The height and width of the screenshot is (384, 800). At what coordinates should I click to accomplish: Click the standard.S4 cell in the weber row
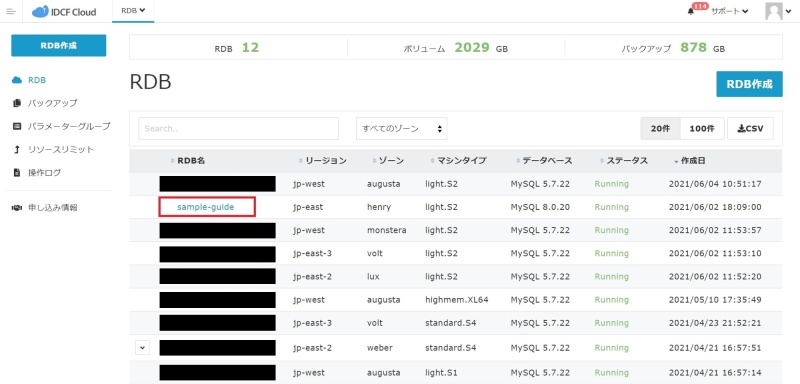(x=451, y=348)
